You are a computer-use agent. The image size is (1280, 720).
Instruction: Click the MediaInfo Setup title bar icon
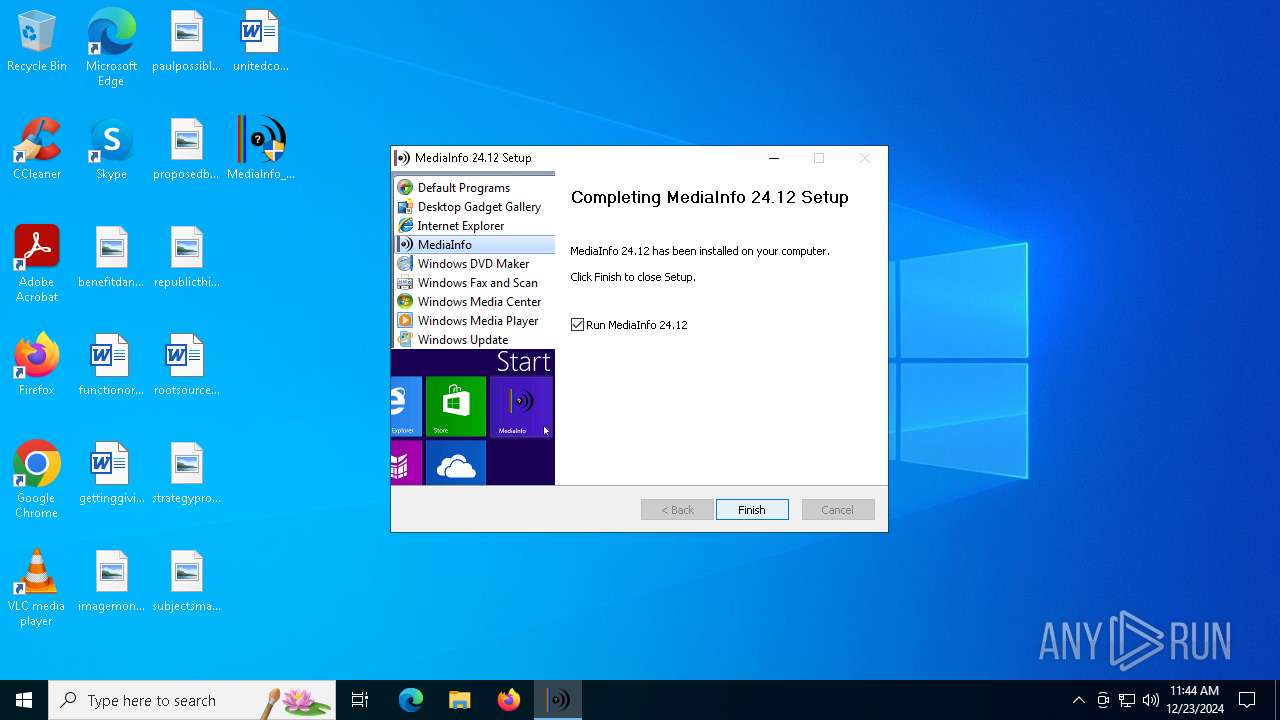402,158
